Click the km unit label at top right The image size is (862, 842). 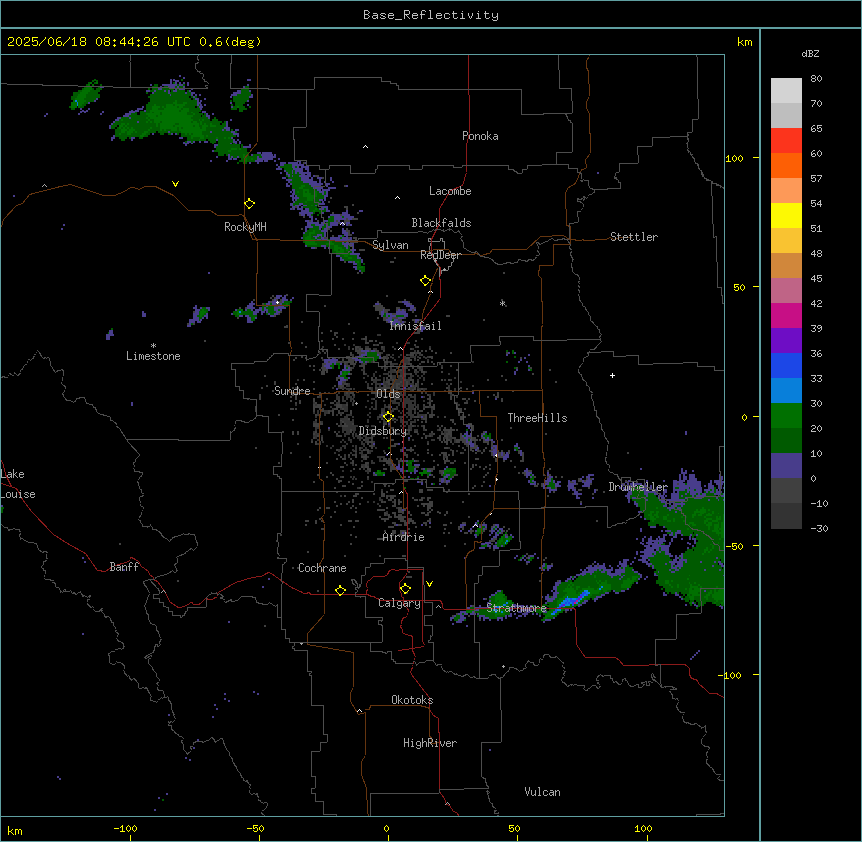pos(744,42)
